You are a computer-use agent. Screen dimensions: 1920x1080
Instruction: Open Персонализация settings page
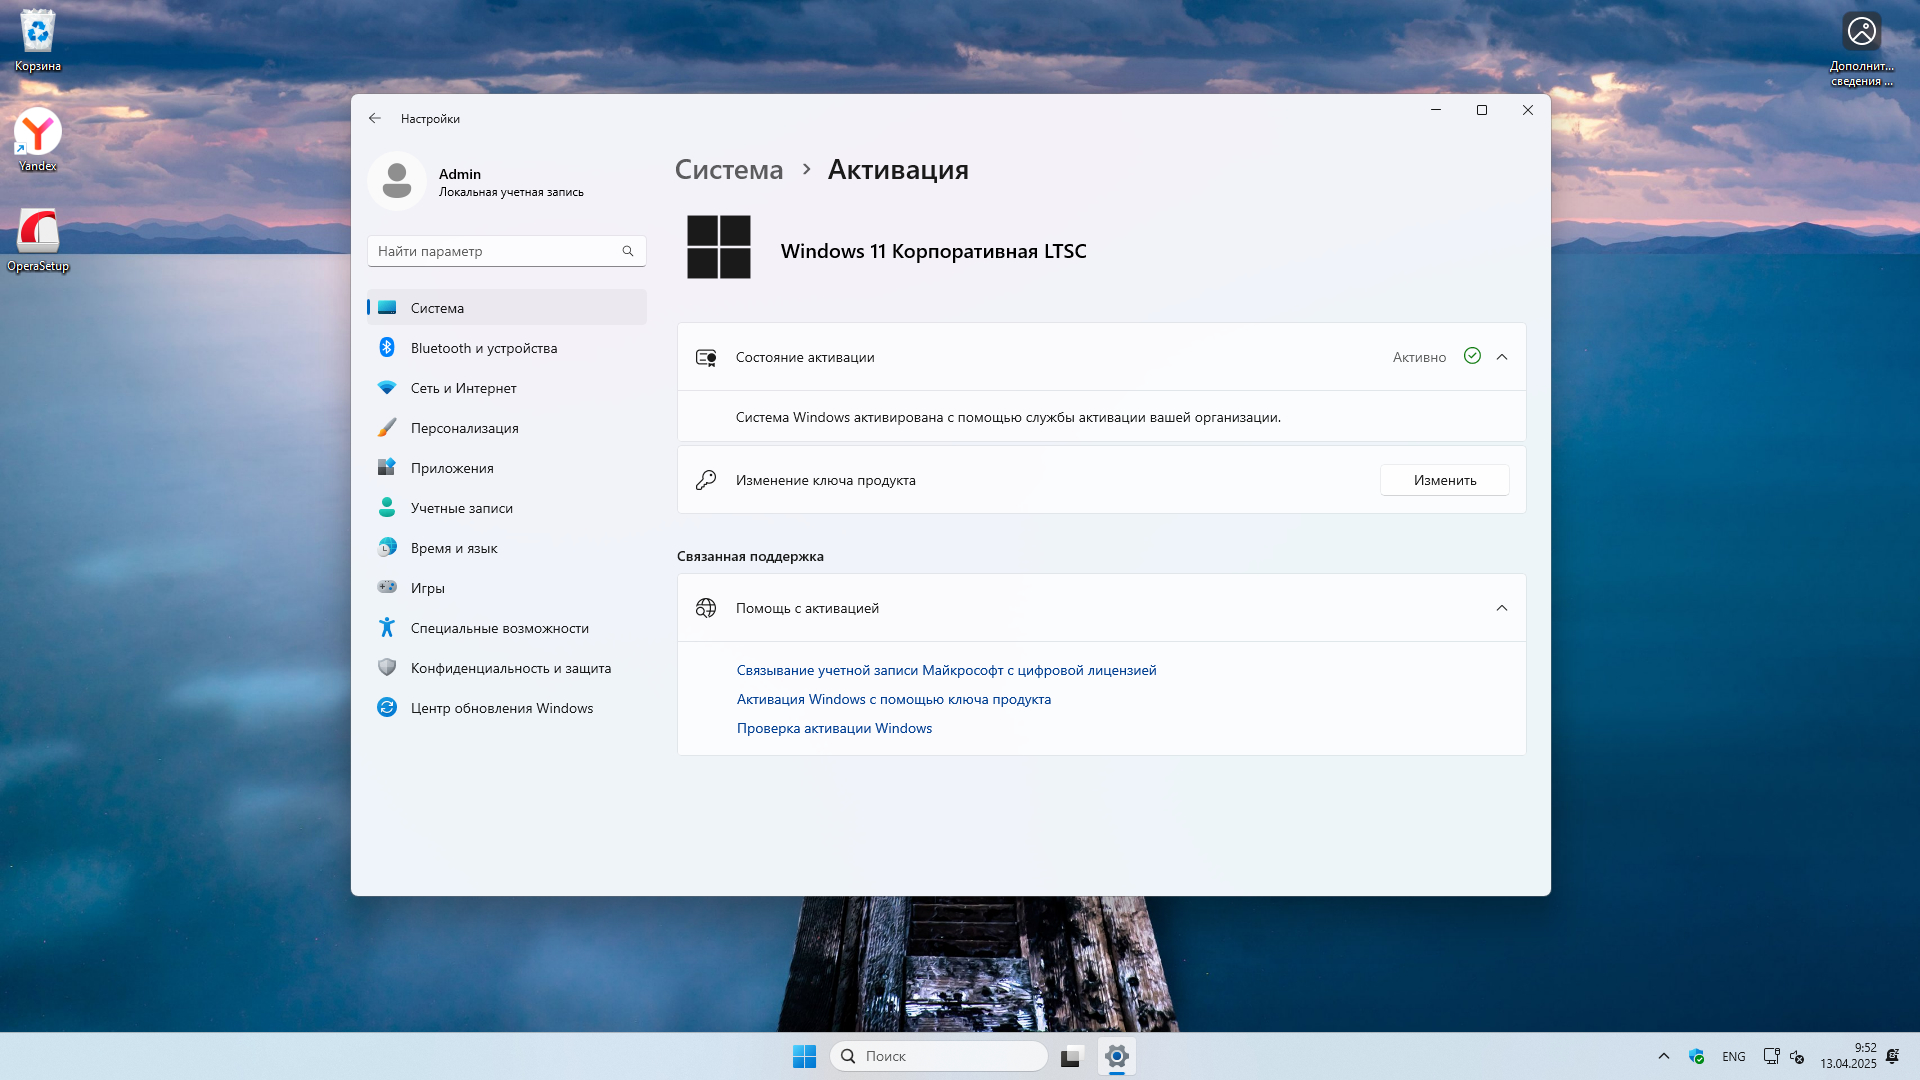click(464, 428)
